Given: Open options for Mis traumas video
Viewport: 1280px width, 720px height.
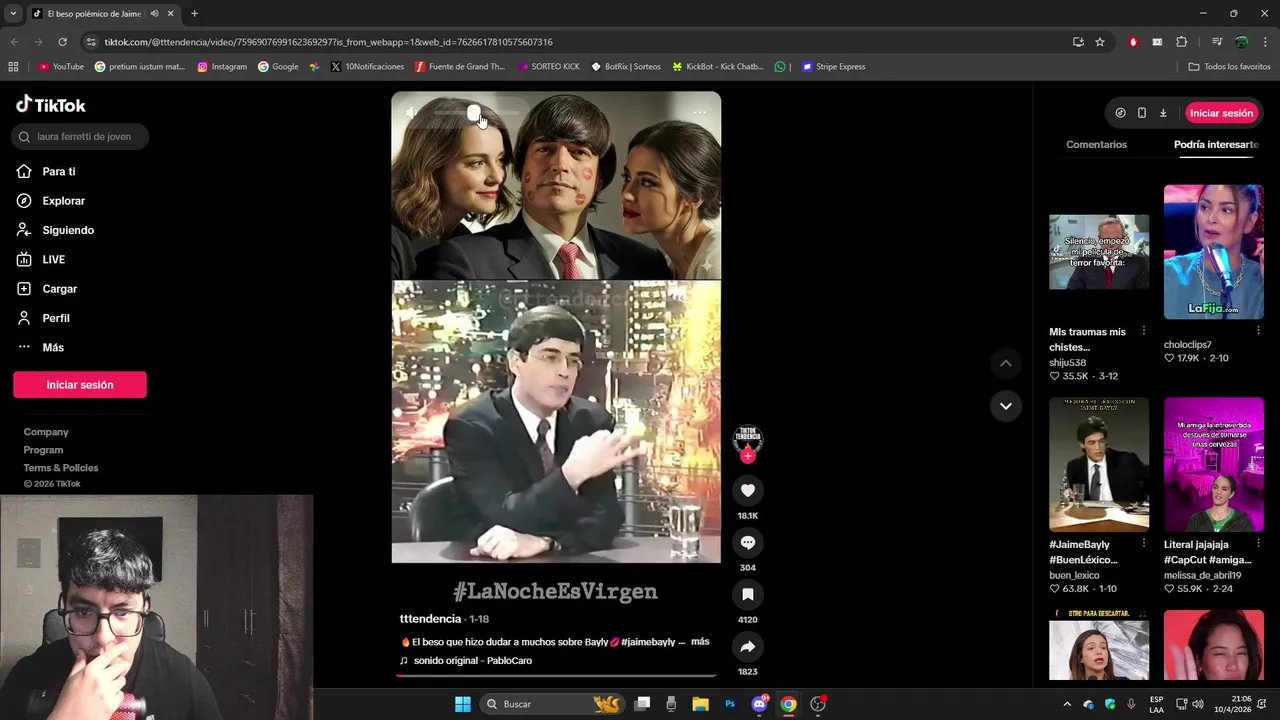Looking at the screenshot, I should [x=1144, y=331].
